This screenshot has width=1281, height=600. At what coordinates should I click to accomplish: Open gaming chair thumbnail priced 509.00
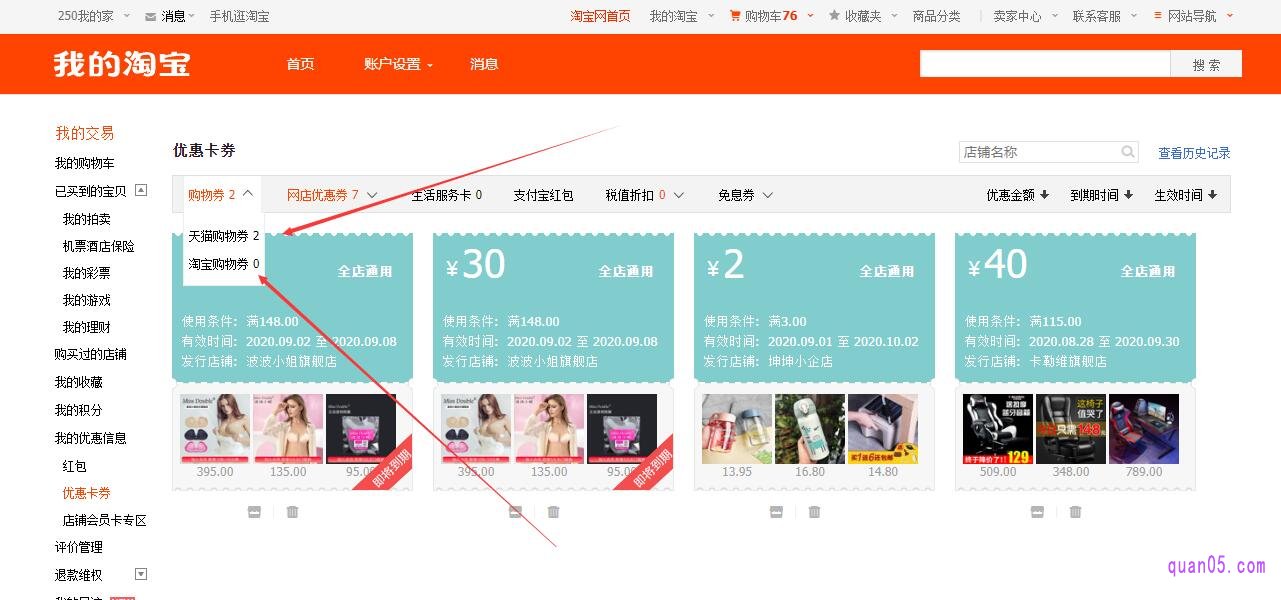tap(998, 429)
